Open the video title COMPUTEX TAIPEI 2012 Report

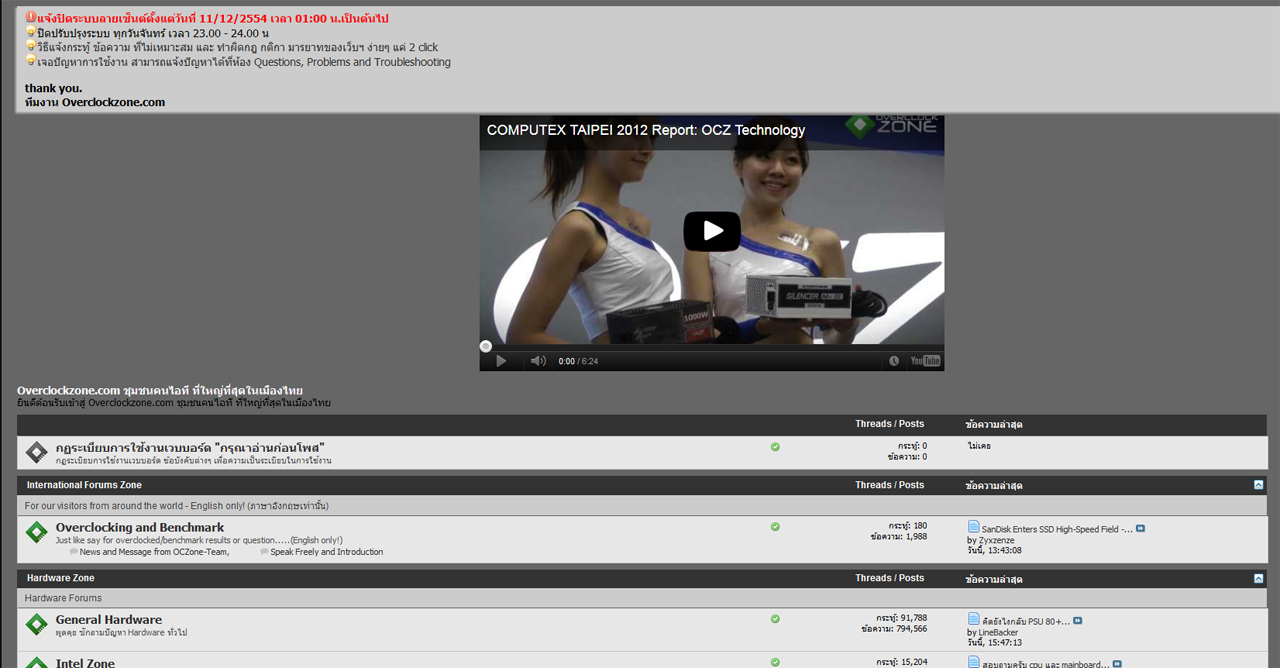click(646, 130)
